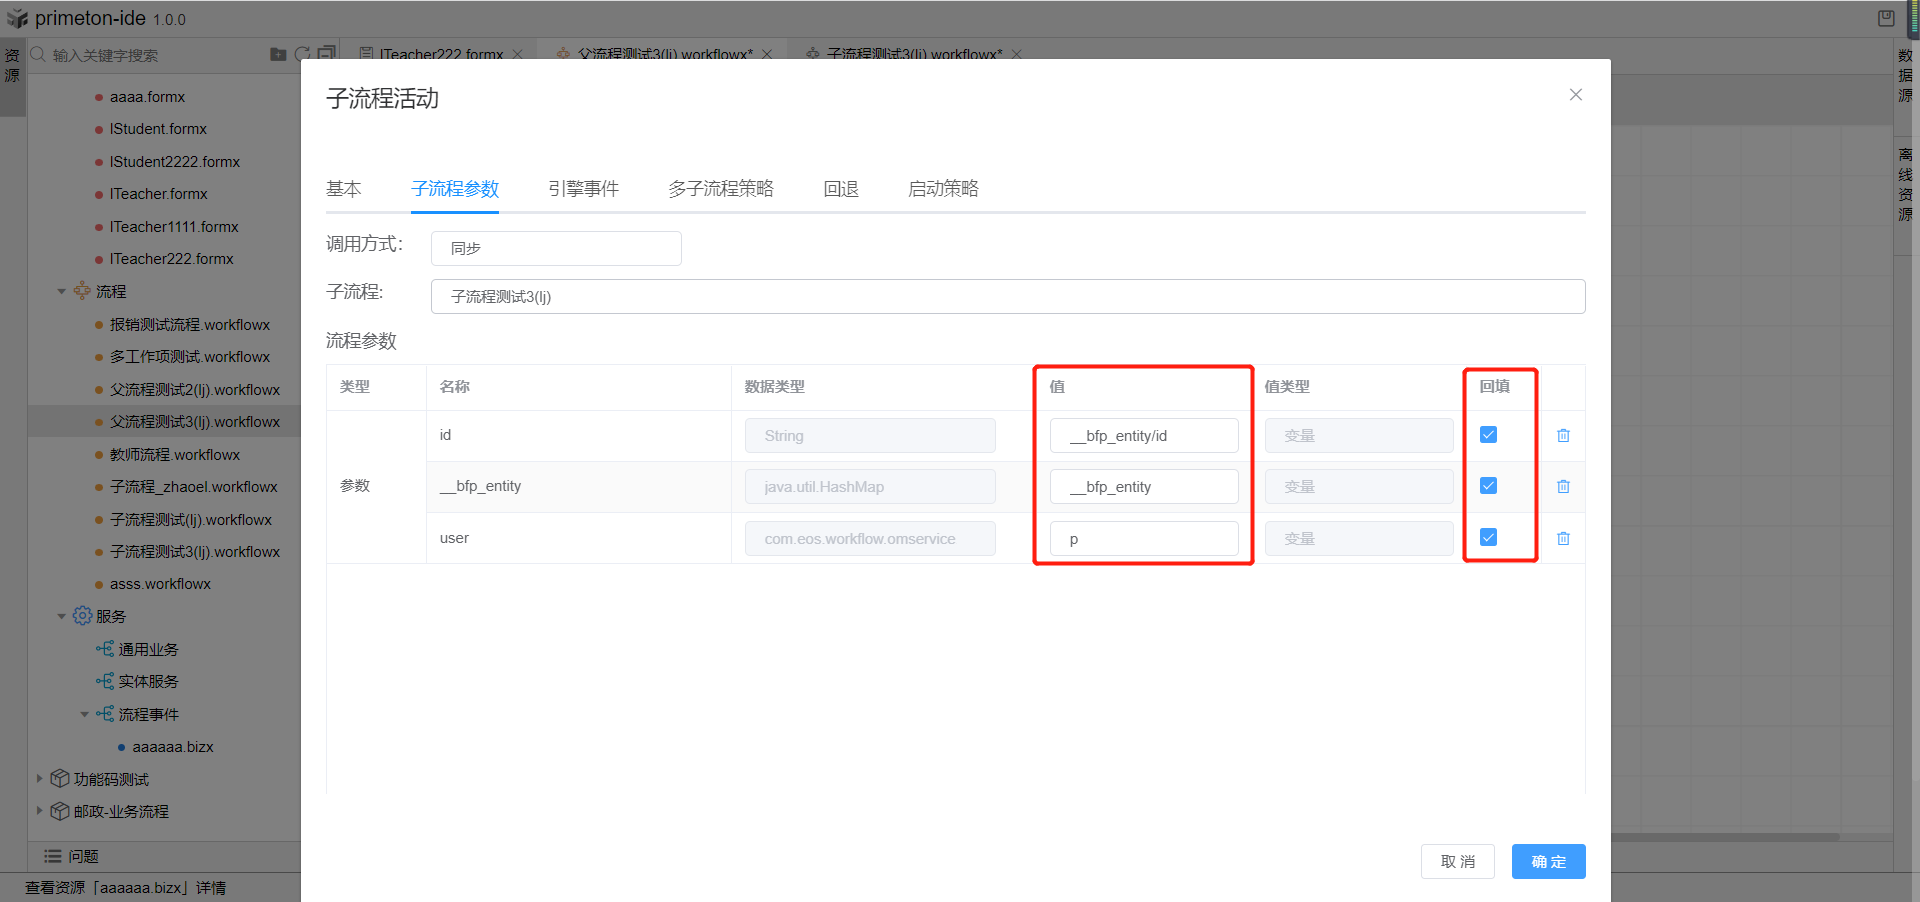Click the save icon in title bar
Viewport: 1920px width, 902px height.
click(x=1886, y=18)
